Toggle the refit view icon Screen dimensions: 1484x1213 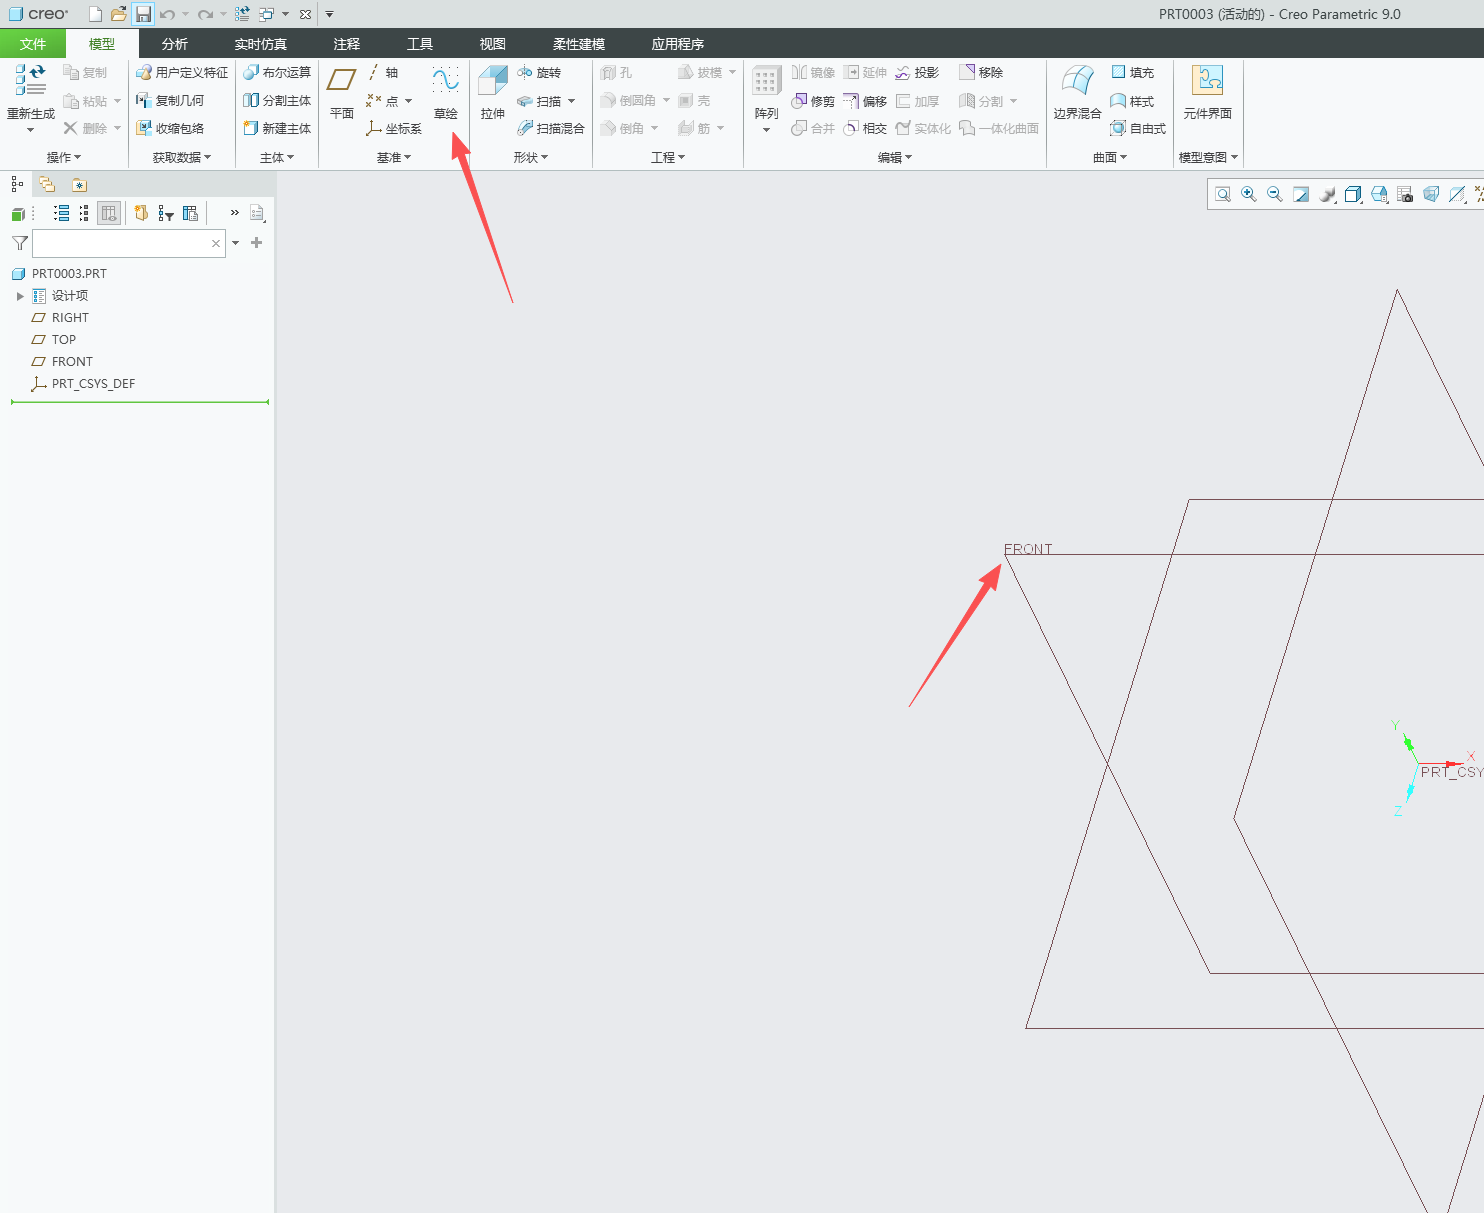[1223, 194]
